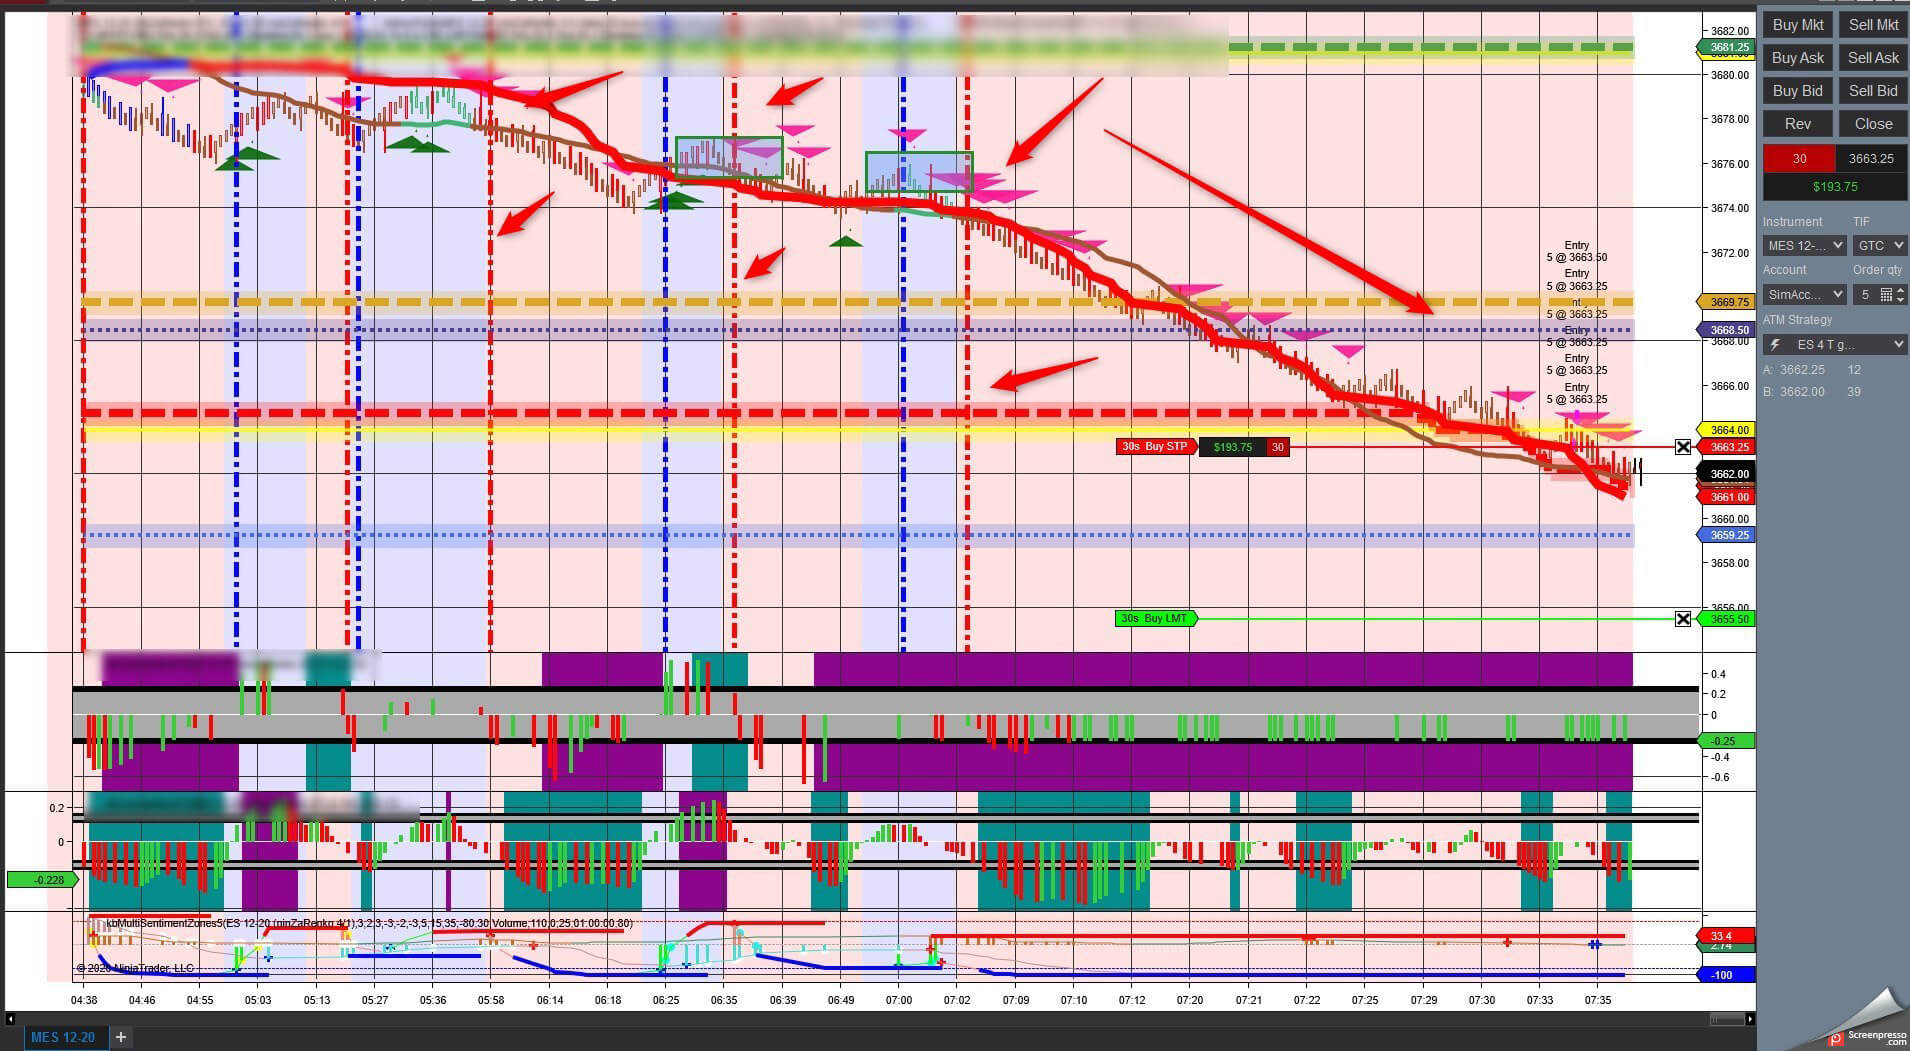Click the 3662.00 current price marker
This screenshot has width=1910, height=1051.
[1728, 474]
